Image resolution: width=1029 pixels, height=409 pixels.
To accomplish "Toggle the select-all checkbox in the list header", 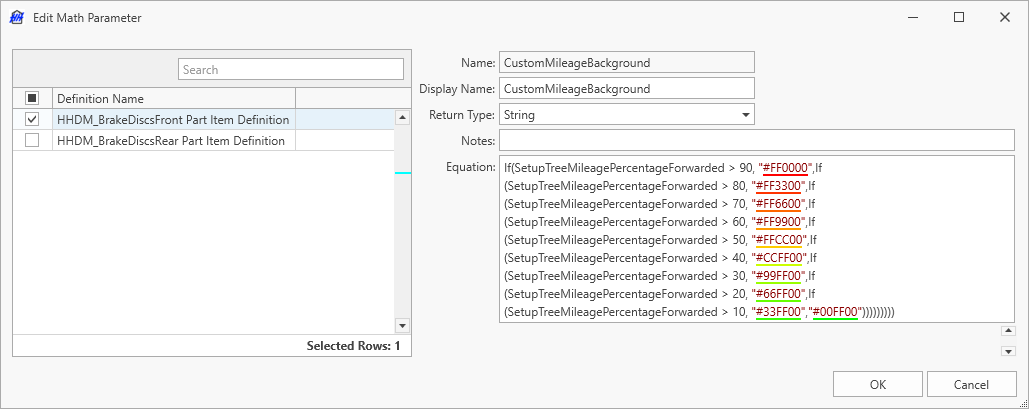I will [32, 98].
